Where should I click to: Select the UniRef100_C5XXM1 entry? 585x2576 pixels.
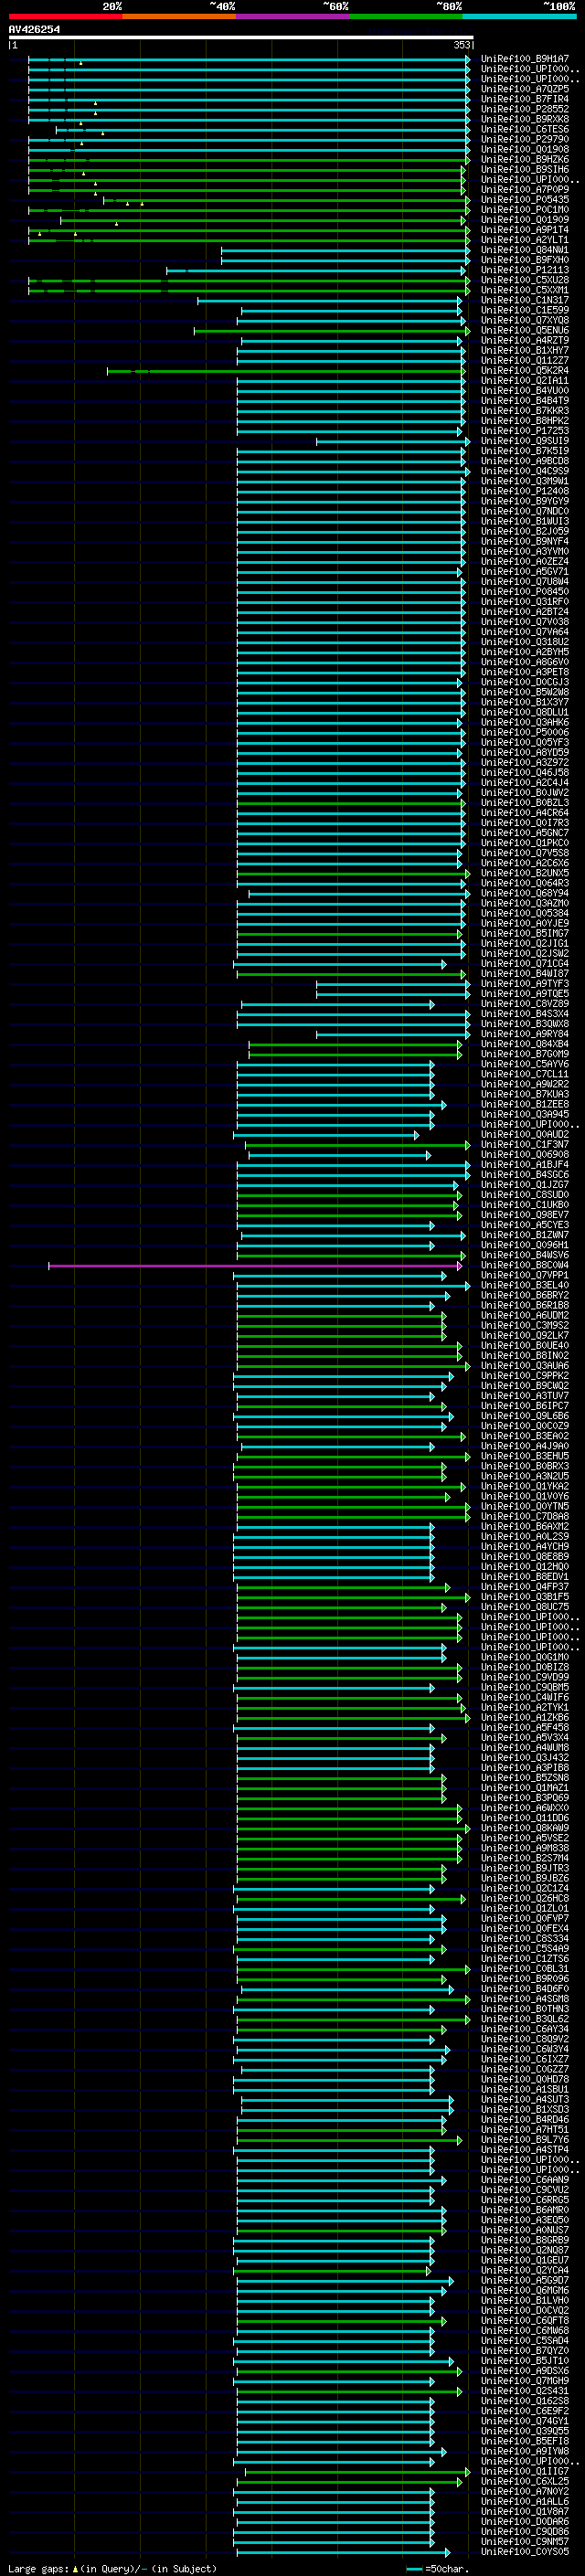(x=525, y=290)
